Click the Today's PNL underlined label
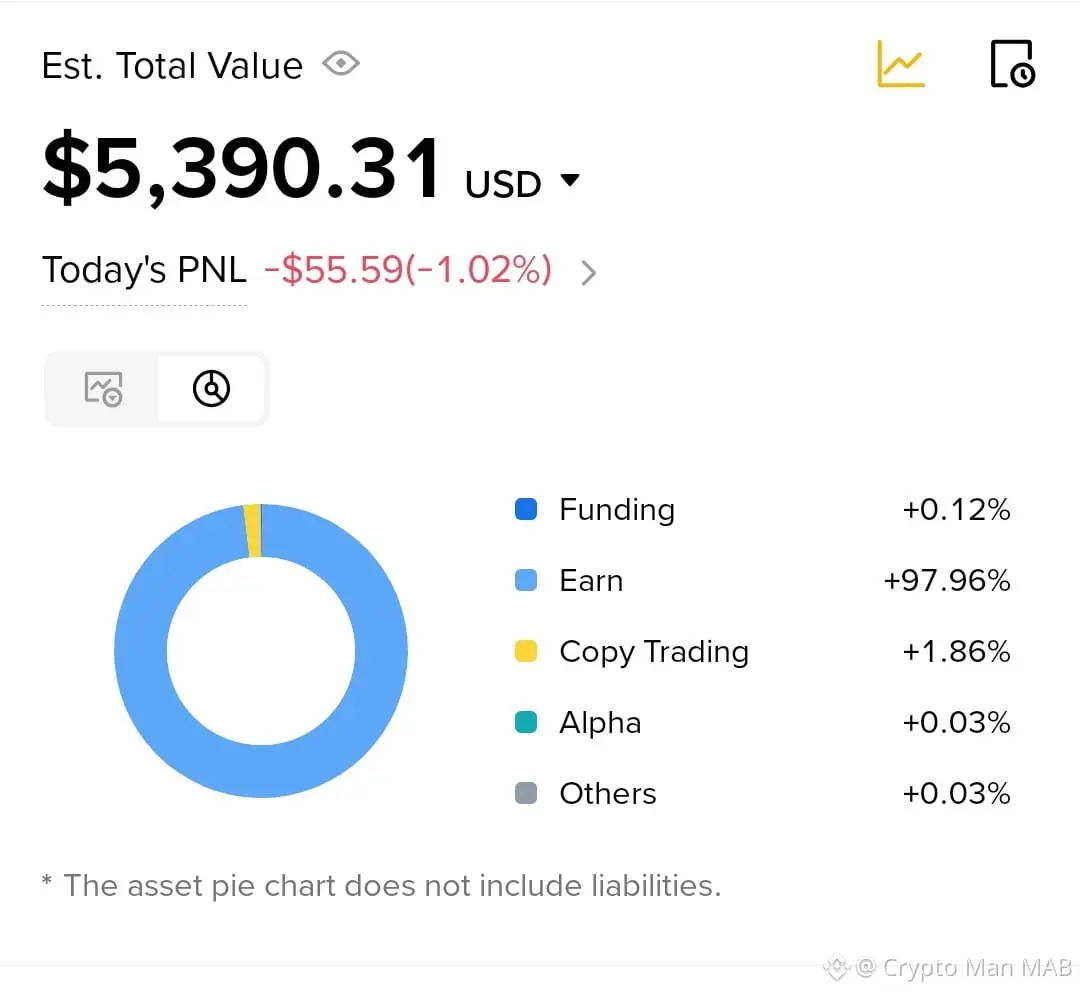 pyautogui.click(x=144, y=270)
